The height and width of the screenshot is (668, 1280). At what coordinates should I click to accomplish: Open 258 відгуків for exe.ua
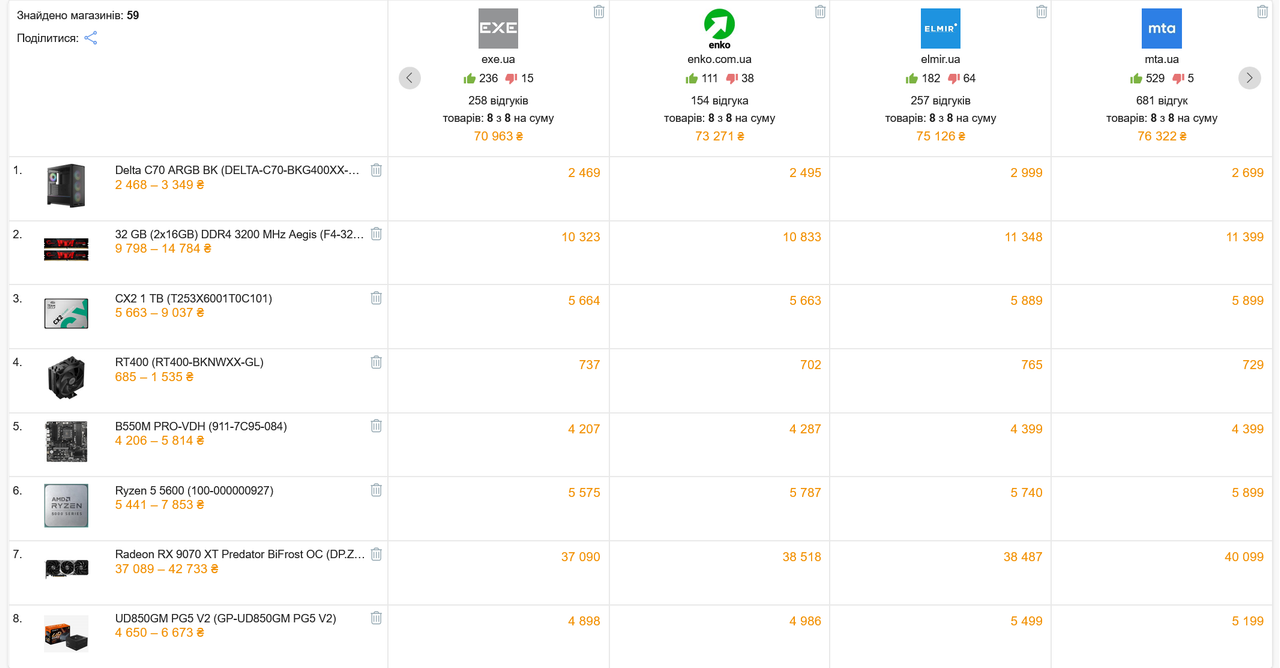(x=498, y=100)
